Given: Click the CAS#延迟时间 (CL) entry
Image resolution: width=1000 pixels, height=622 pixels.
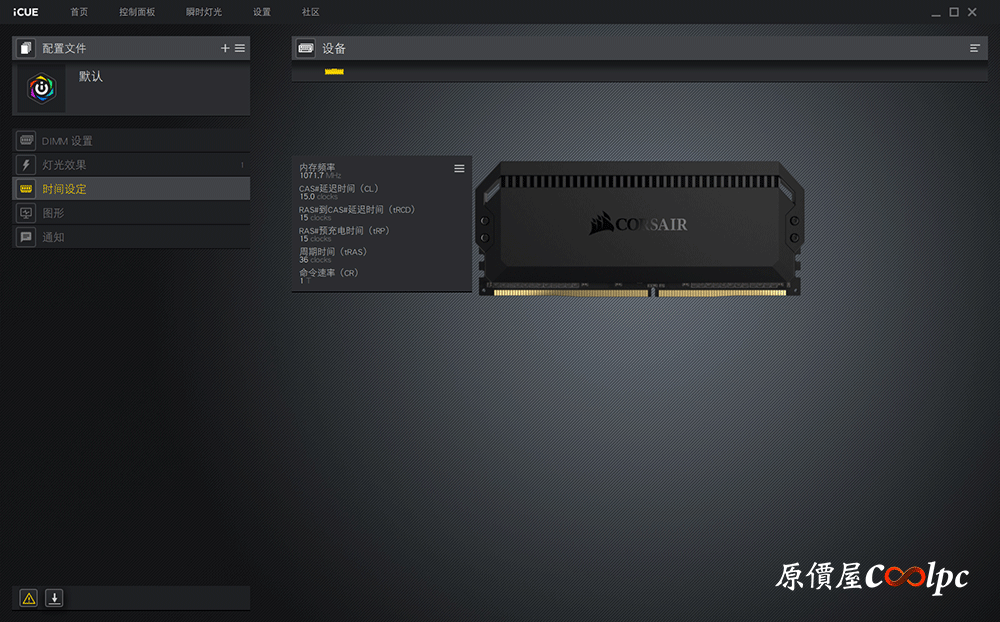Looking at the screenshot, I should click(x=339, y=192).
